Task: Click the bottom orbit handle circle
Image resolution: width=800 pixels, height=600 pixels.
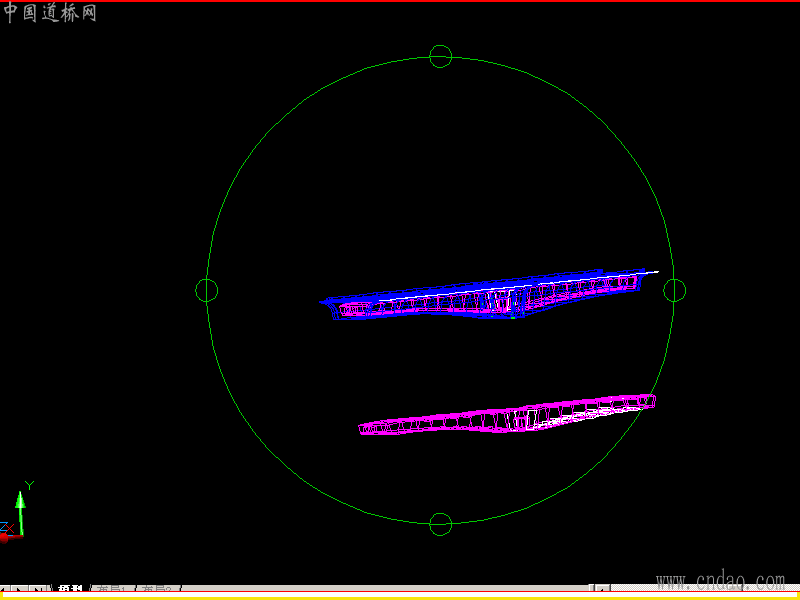Action: (x=440, y=524)
